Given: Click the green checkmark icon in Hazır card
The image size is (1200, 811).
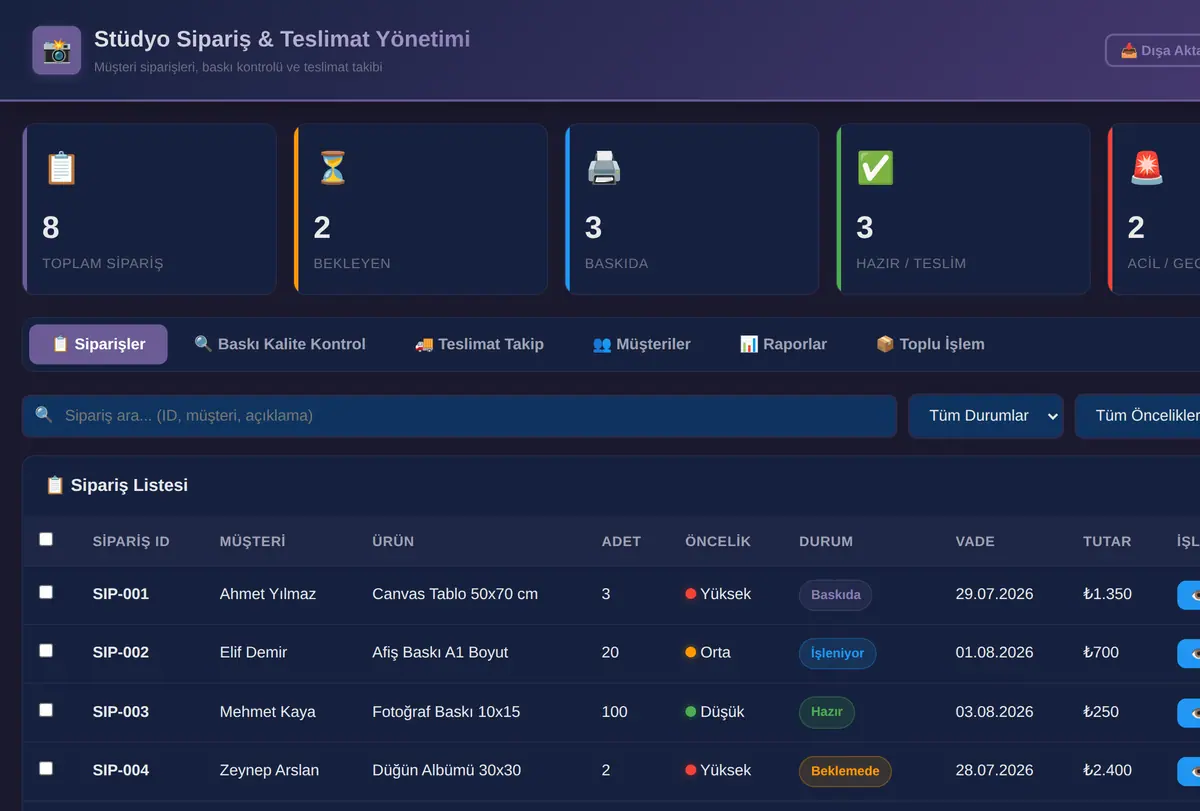Looking at the screenshot, I should [875, 167].
